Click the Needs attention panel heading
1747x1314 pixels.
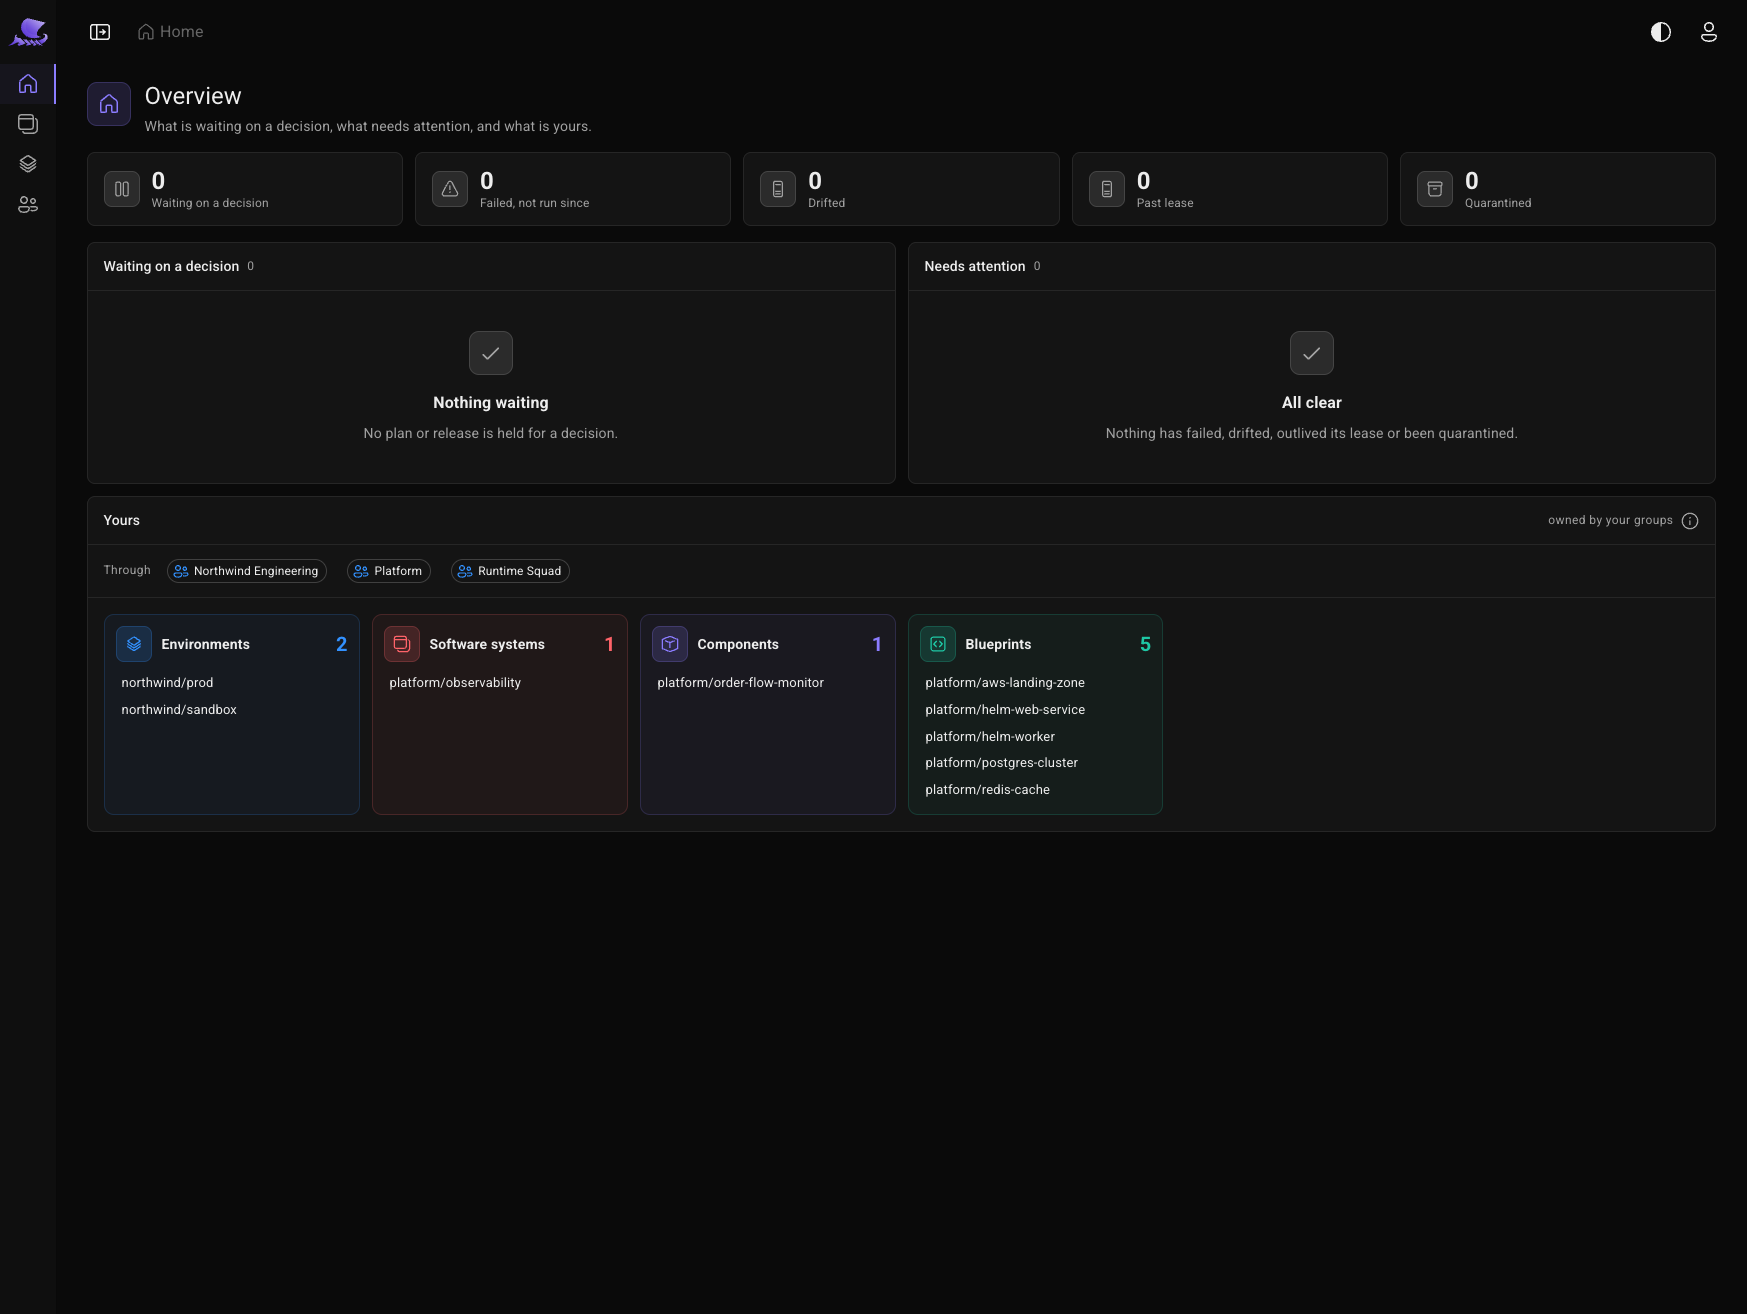click(x=975, y=266)
